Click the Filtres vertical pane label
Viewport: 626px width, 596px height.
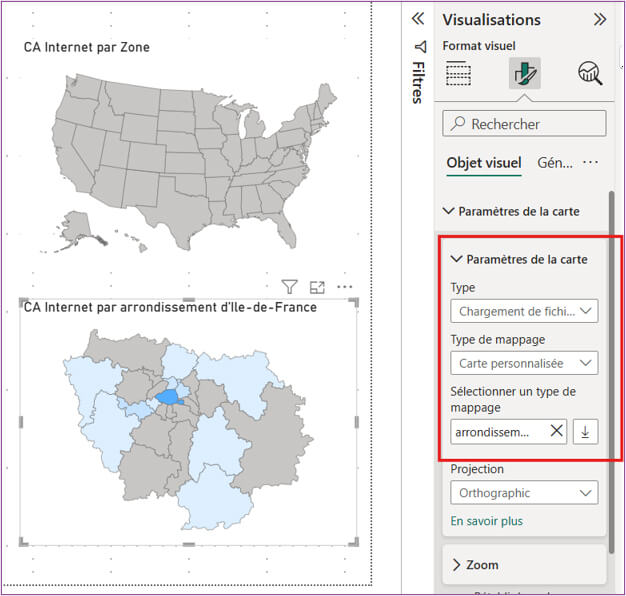tap(418, 83)
